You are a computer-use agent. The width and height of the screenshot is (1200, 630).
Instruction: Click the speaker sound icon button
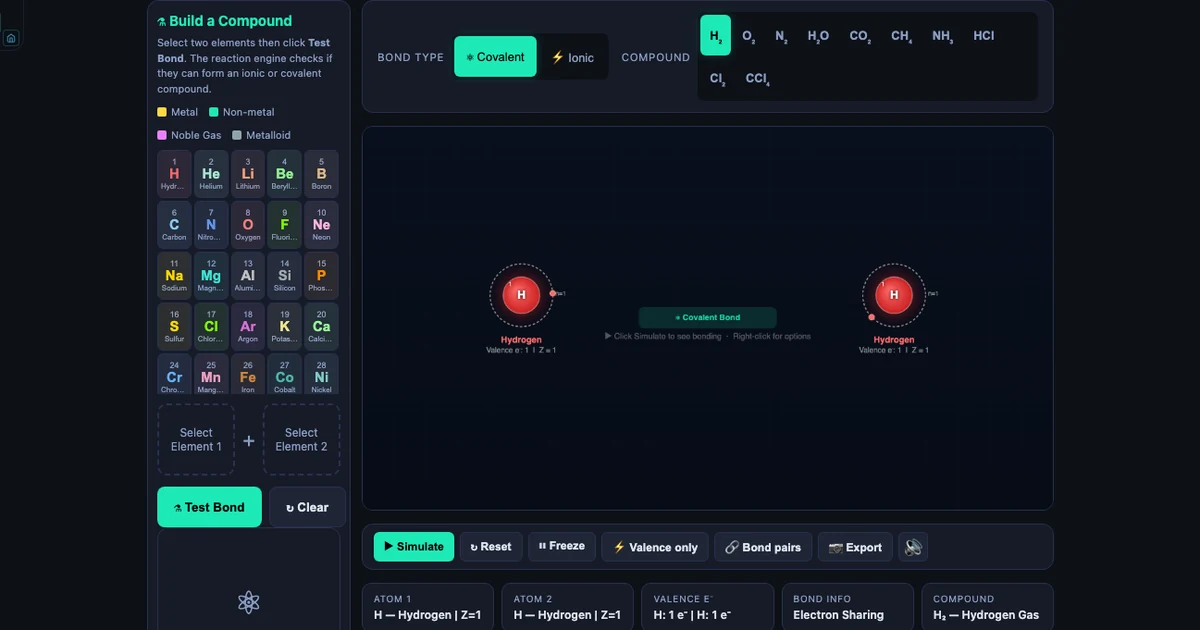coord(913,547)
